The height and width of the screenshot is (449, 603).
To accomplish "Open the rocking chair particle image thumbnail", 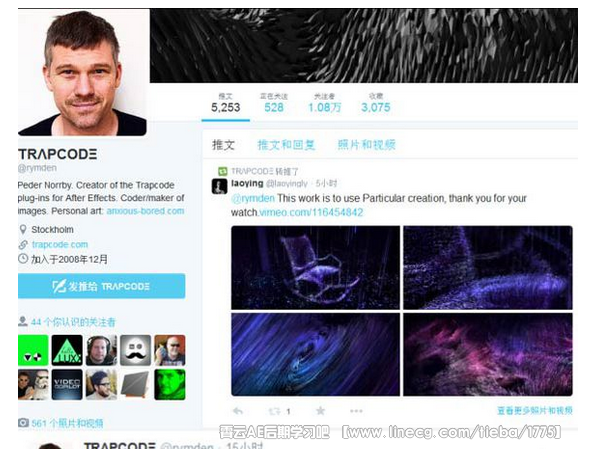I will coord(315,268).
